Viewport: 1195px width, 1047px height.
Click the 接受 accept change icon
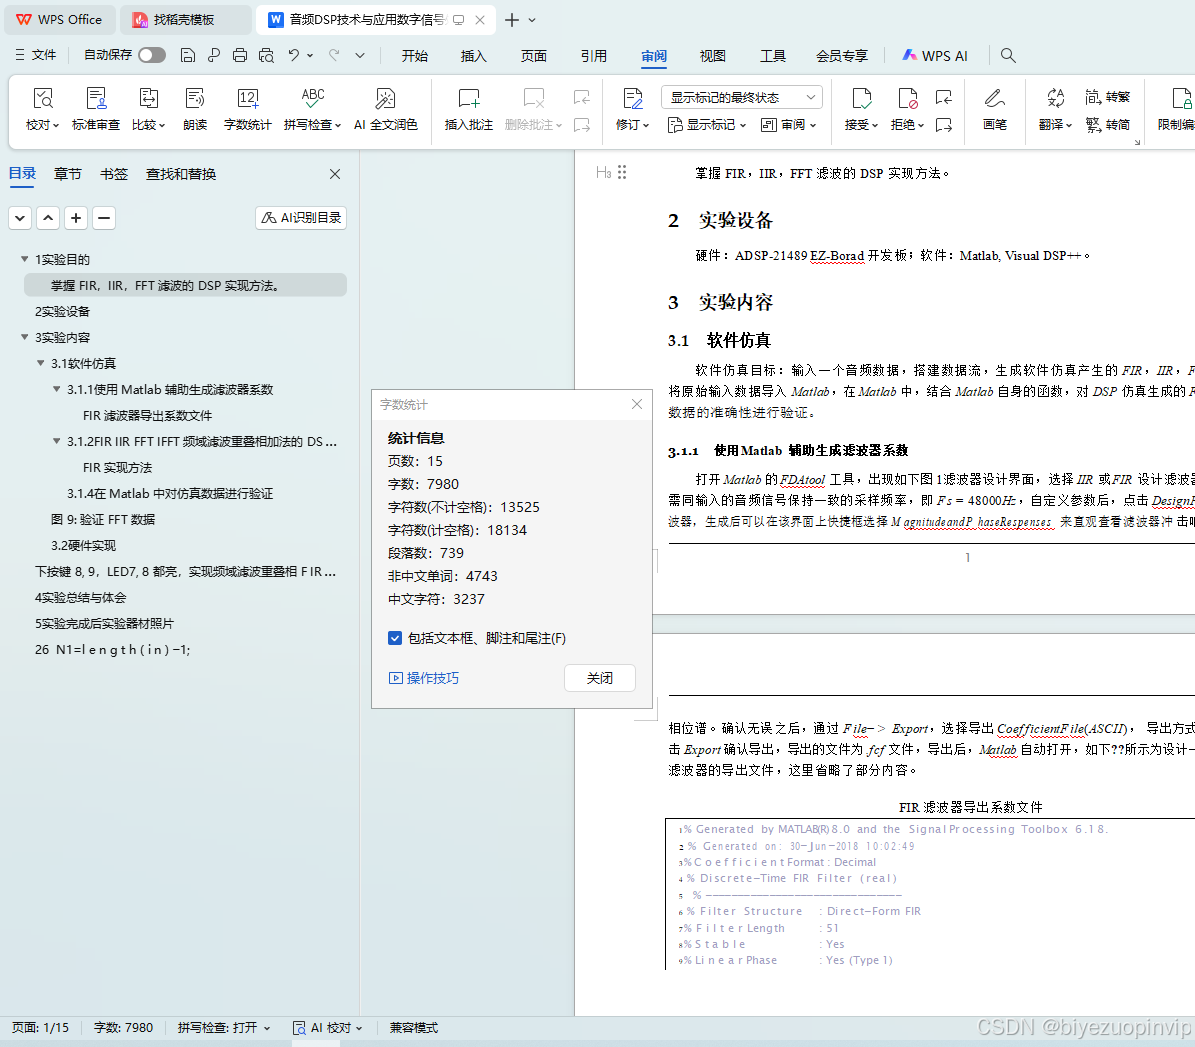(x=861, y=98)
